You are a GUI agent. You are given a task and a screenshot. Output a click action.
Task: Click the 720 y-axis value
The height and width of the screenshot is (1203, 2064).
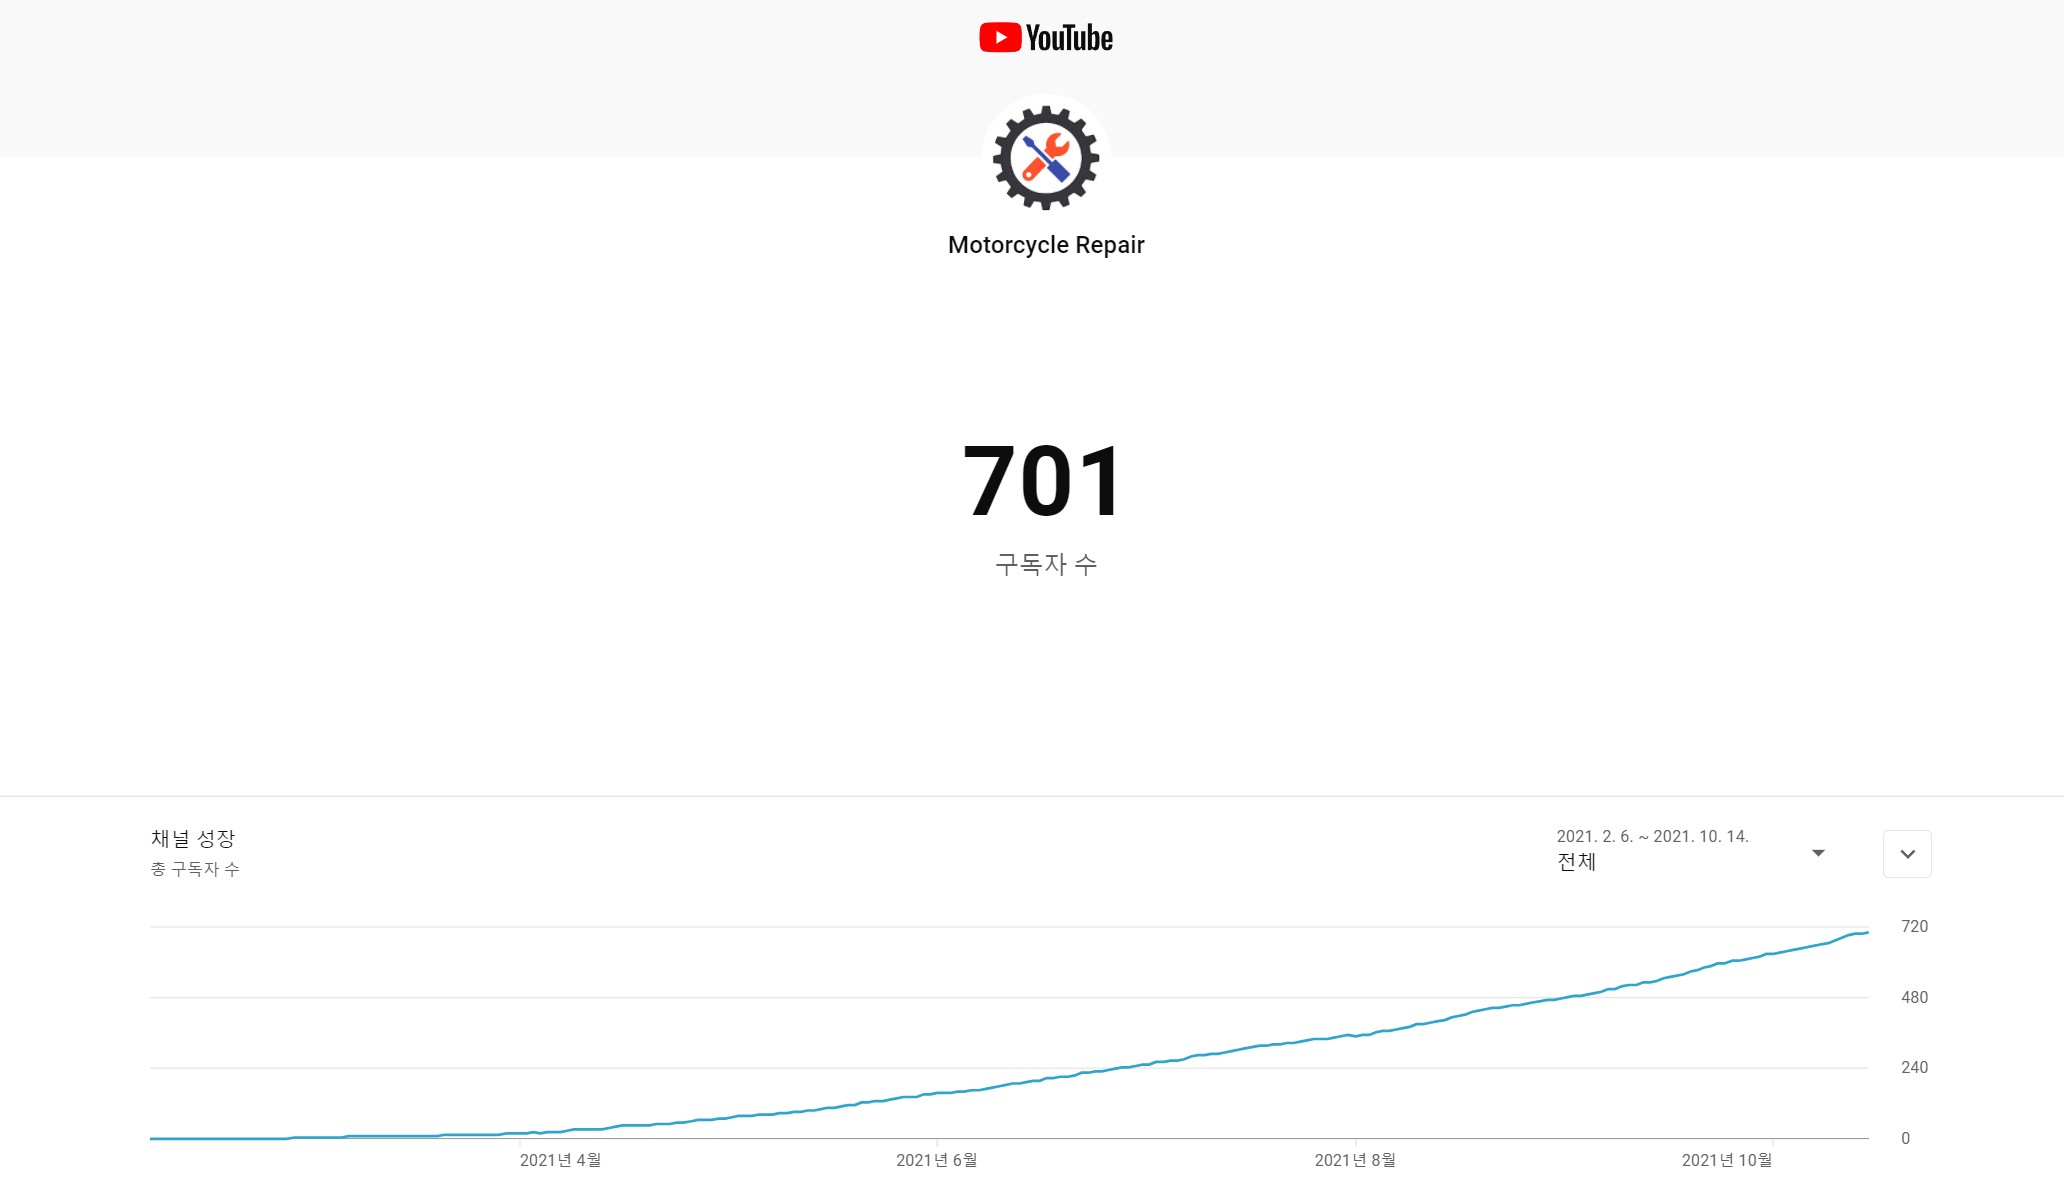click(1914, 927)
